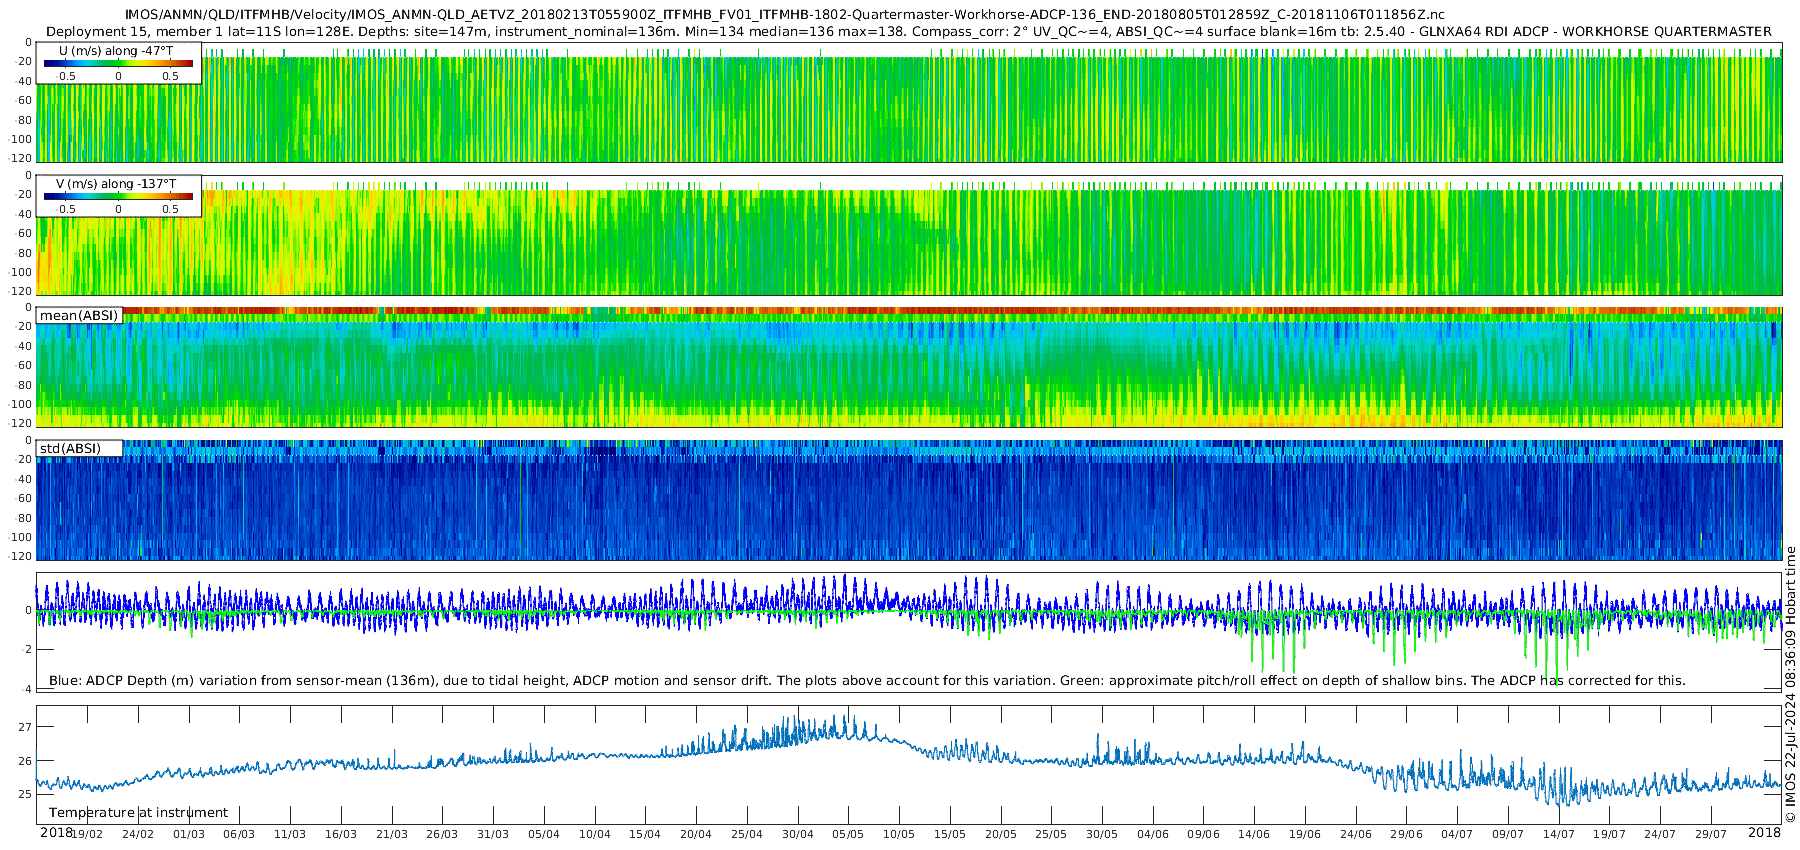
Task: Click the V velocity colorbar legend
Action: click(x=118, y=196)
